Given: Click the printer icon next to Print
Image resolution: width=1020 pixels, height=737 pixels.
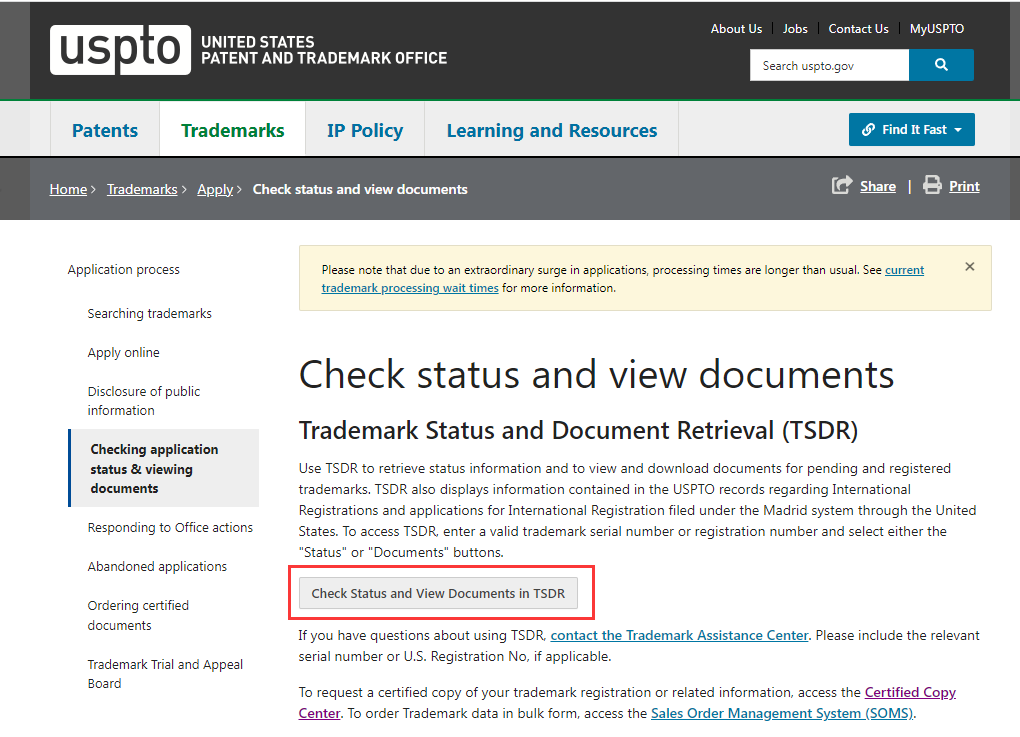Looking at the screenshot, I should point(932,185).
